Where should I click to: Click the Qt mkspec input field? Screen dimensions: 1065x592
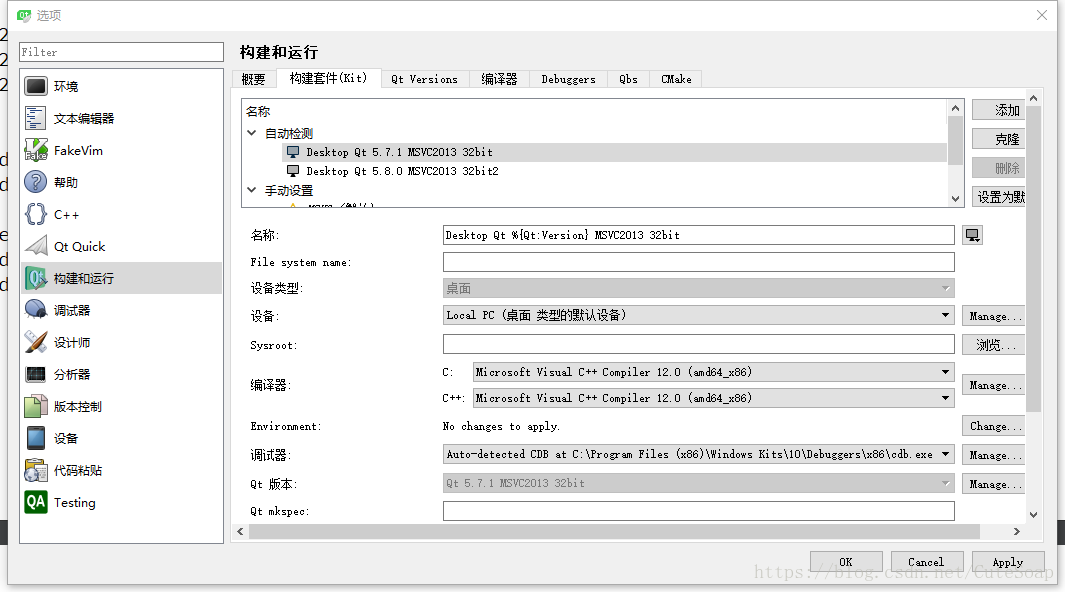click(698, 511)
